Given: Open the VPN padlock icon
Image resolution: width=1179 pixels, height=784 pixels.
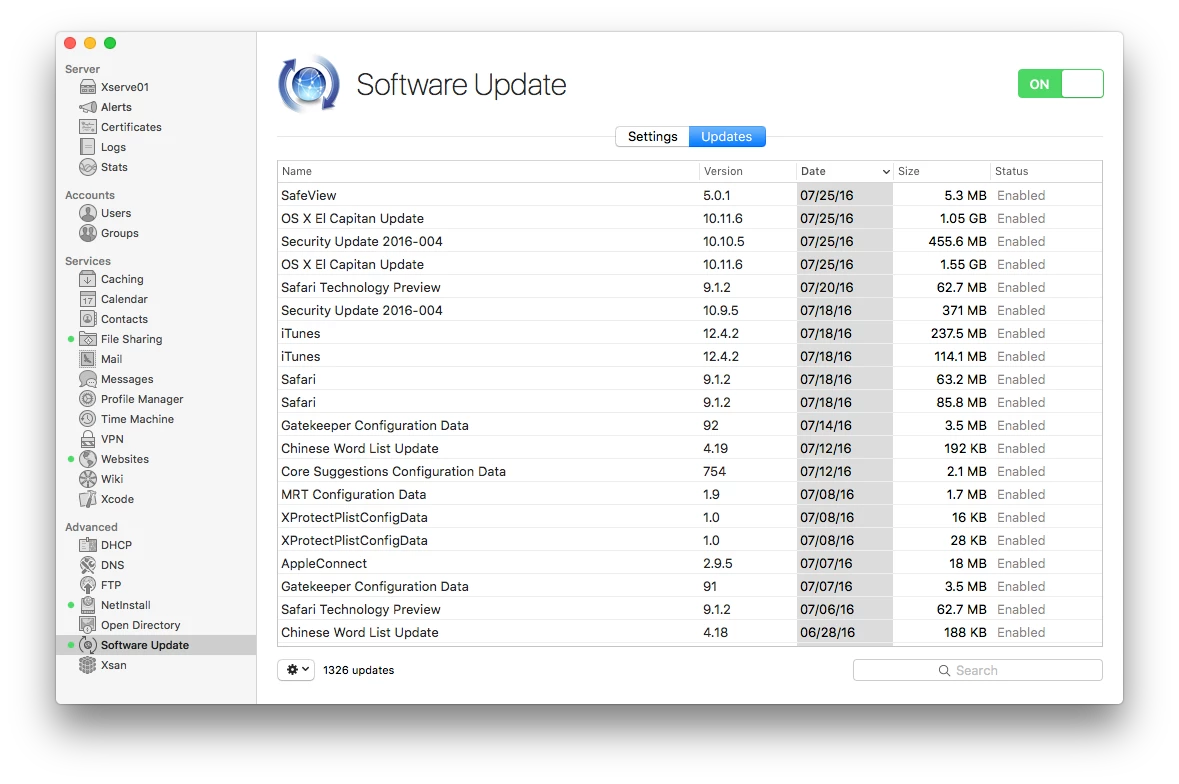Looking at the screenshot, I should pyautogui.click(x=88, y=439).
